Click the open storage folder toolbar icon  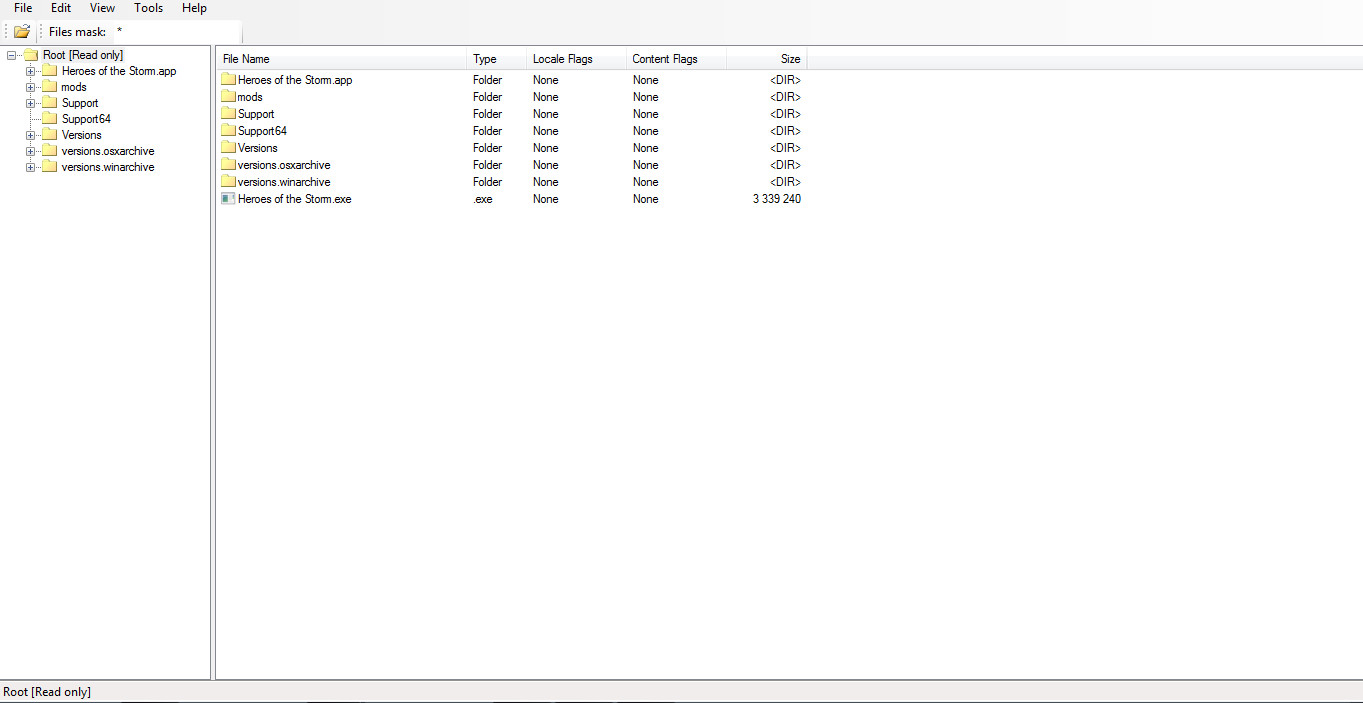(22, 32)
